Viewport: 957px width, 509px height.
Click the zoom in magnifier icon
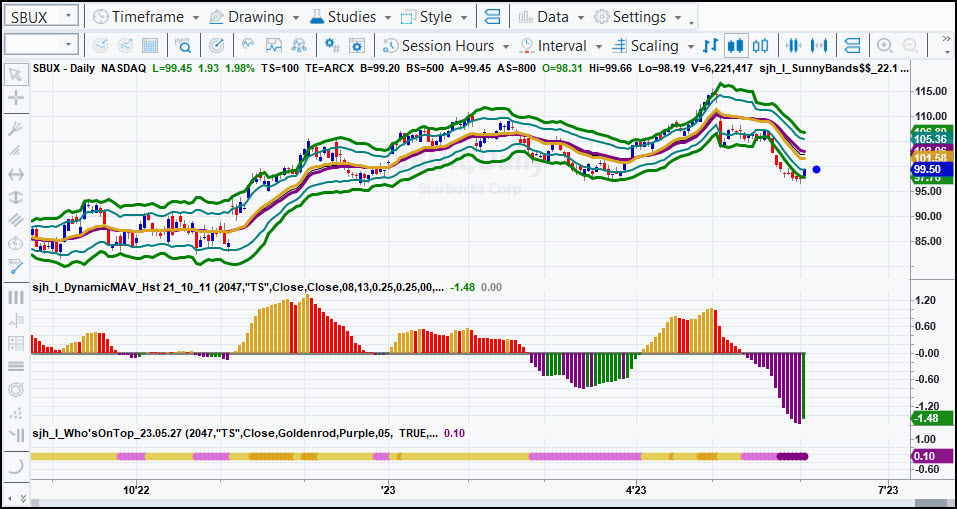pyautogui.click(x=884, y=46)
